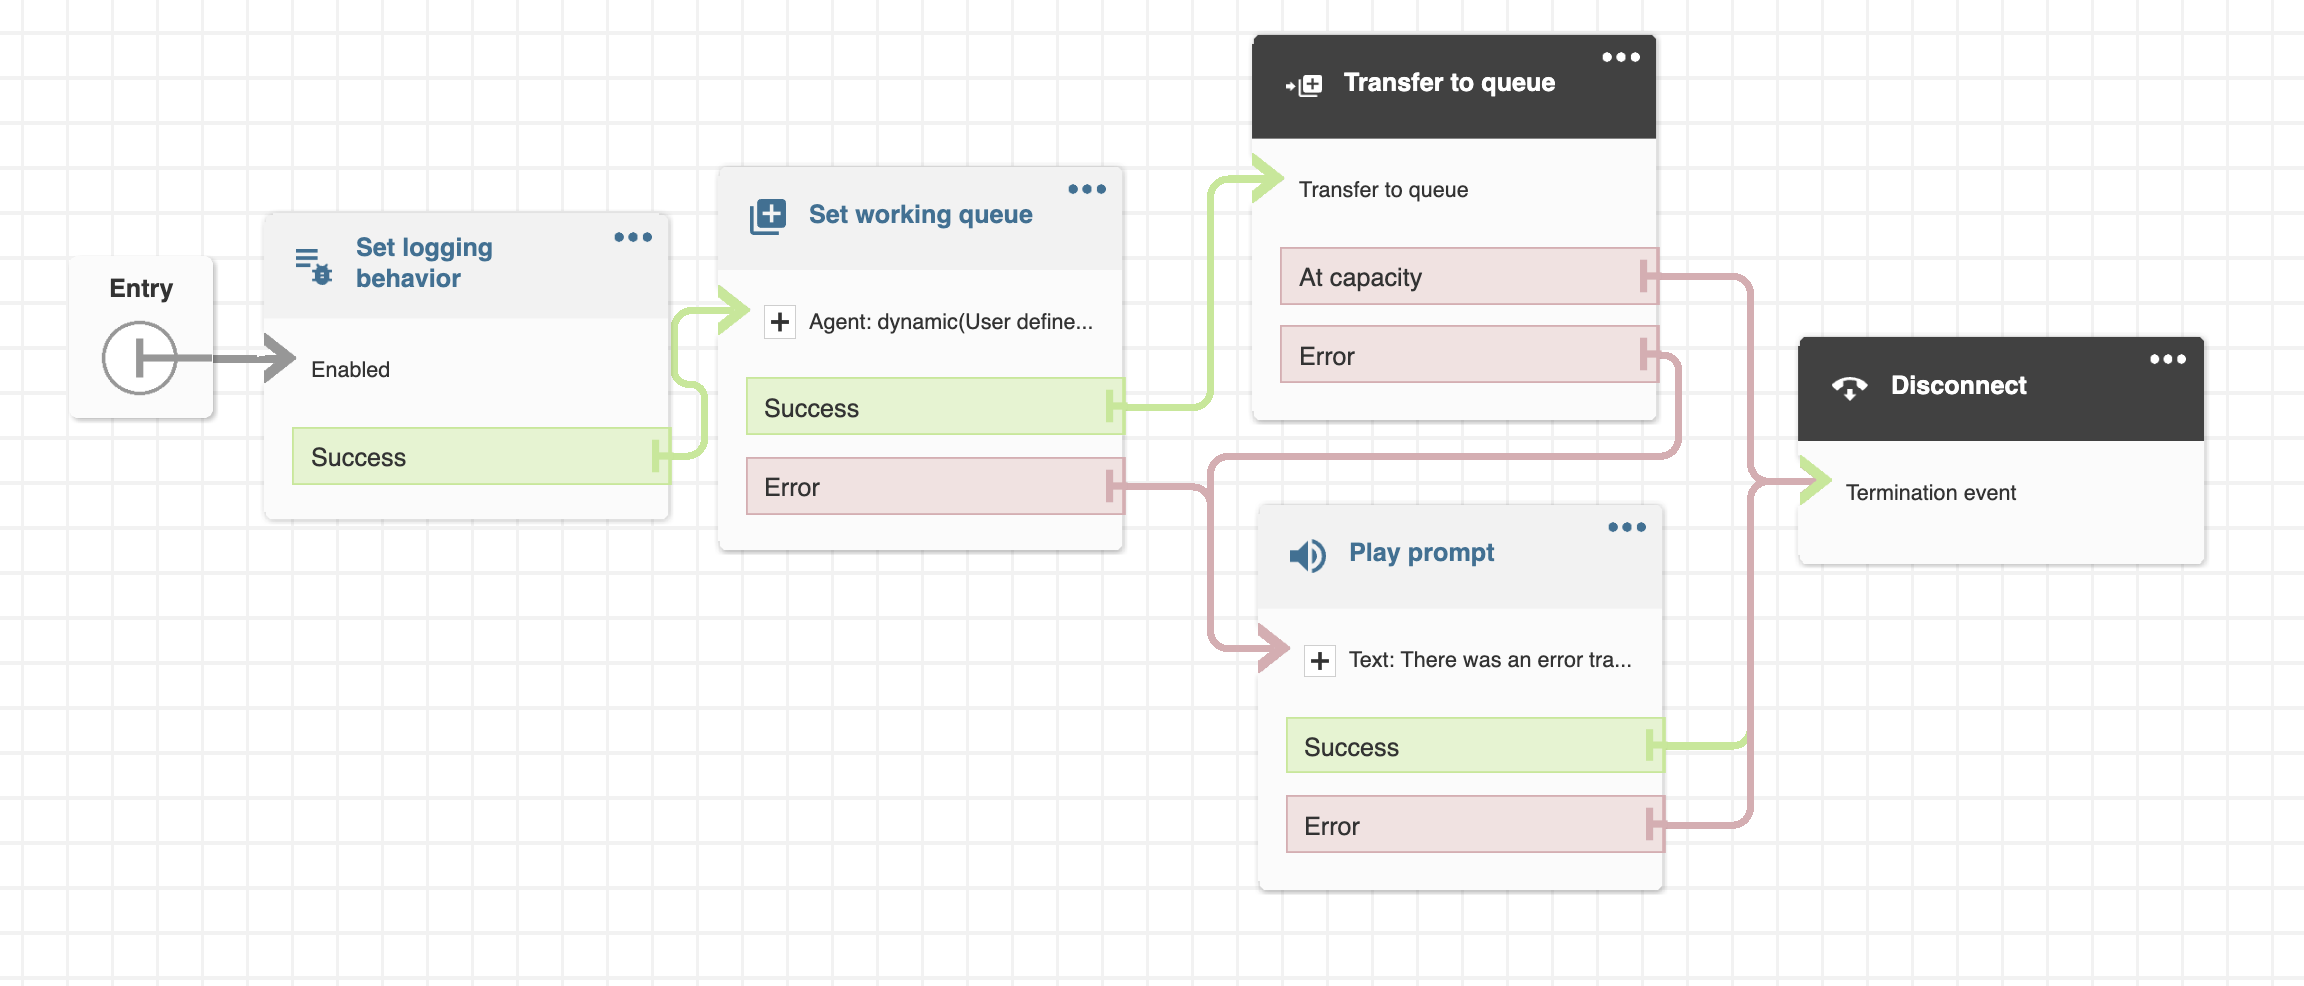Click the Disconnect phone icon
Image resolution: width=2304 pixels, height=986 pixels.
click(x=1849, y=387)
